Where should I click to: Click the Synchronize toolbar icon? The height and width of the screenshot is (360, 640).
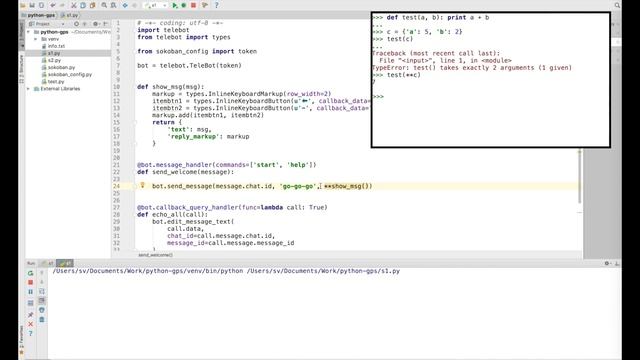tap(42, 5)
